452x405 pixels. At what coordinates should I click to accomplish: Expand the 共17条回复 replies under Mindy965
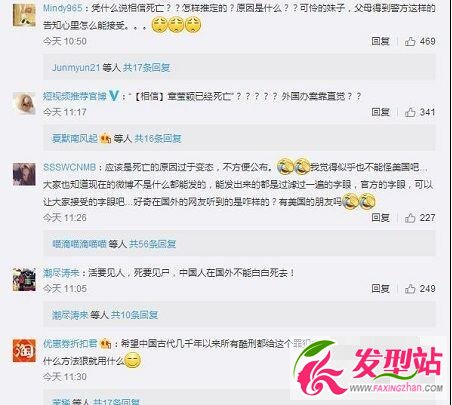[147, 68]
